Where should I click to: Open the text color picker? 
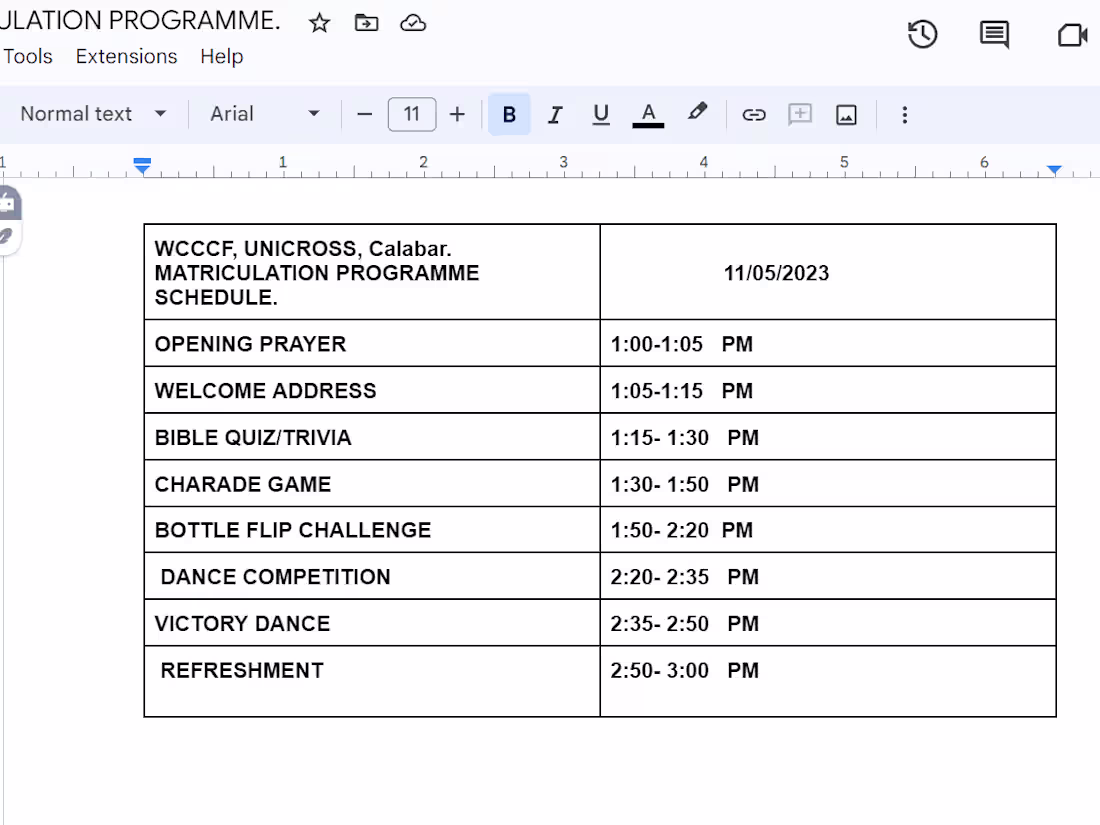648,114
